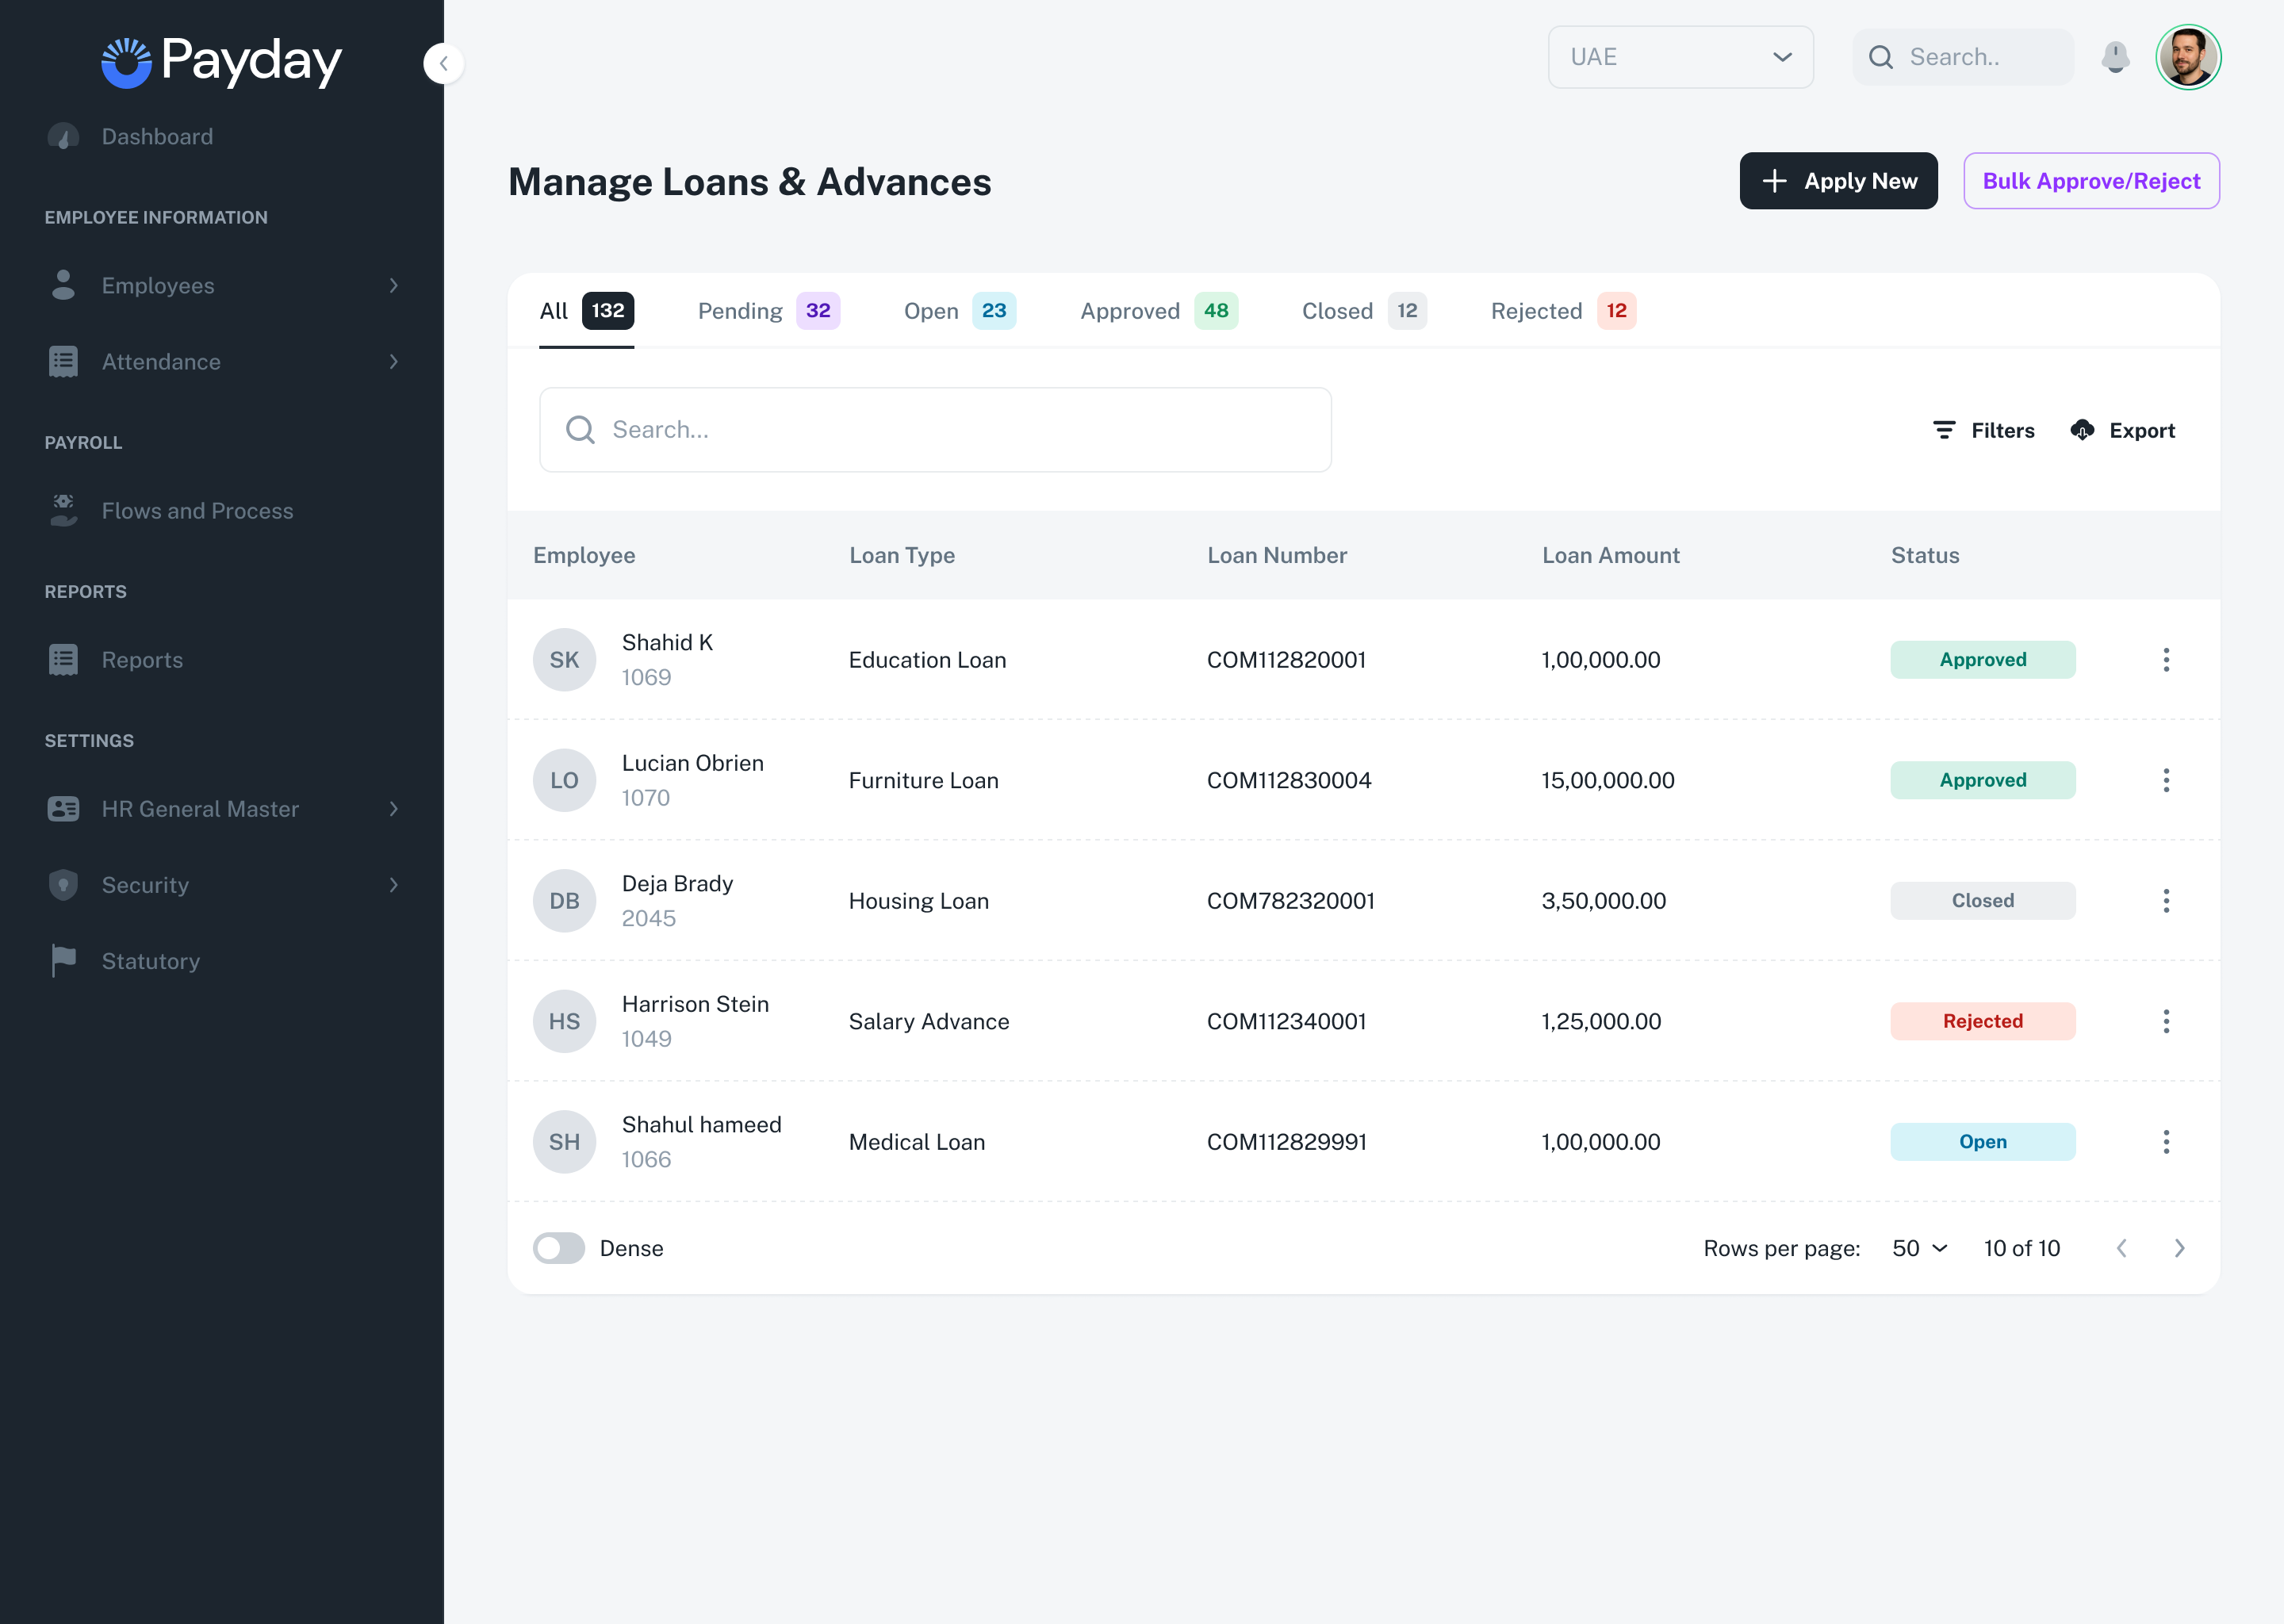Collapse the sidebar with arrow button
2284x1624 pixels.
tap(443, 63)
